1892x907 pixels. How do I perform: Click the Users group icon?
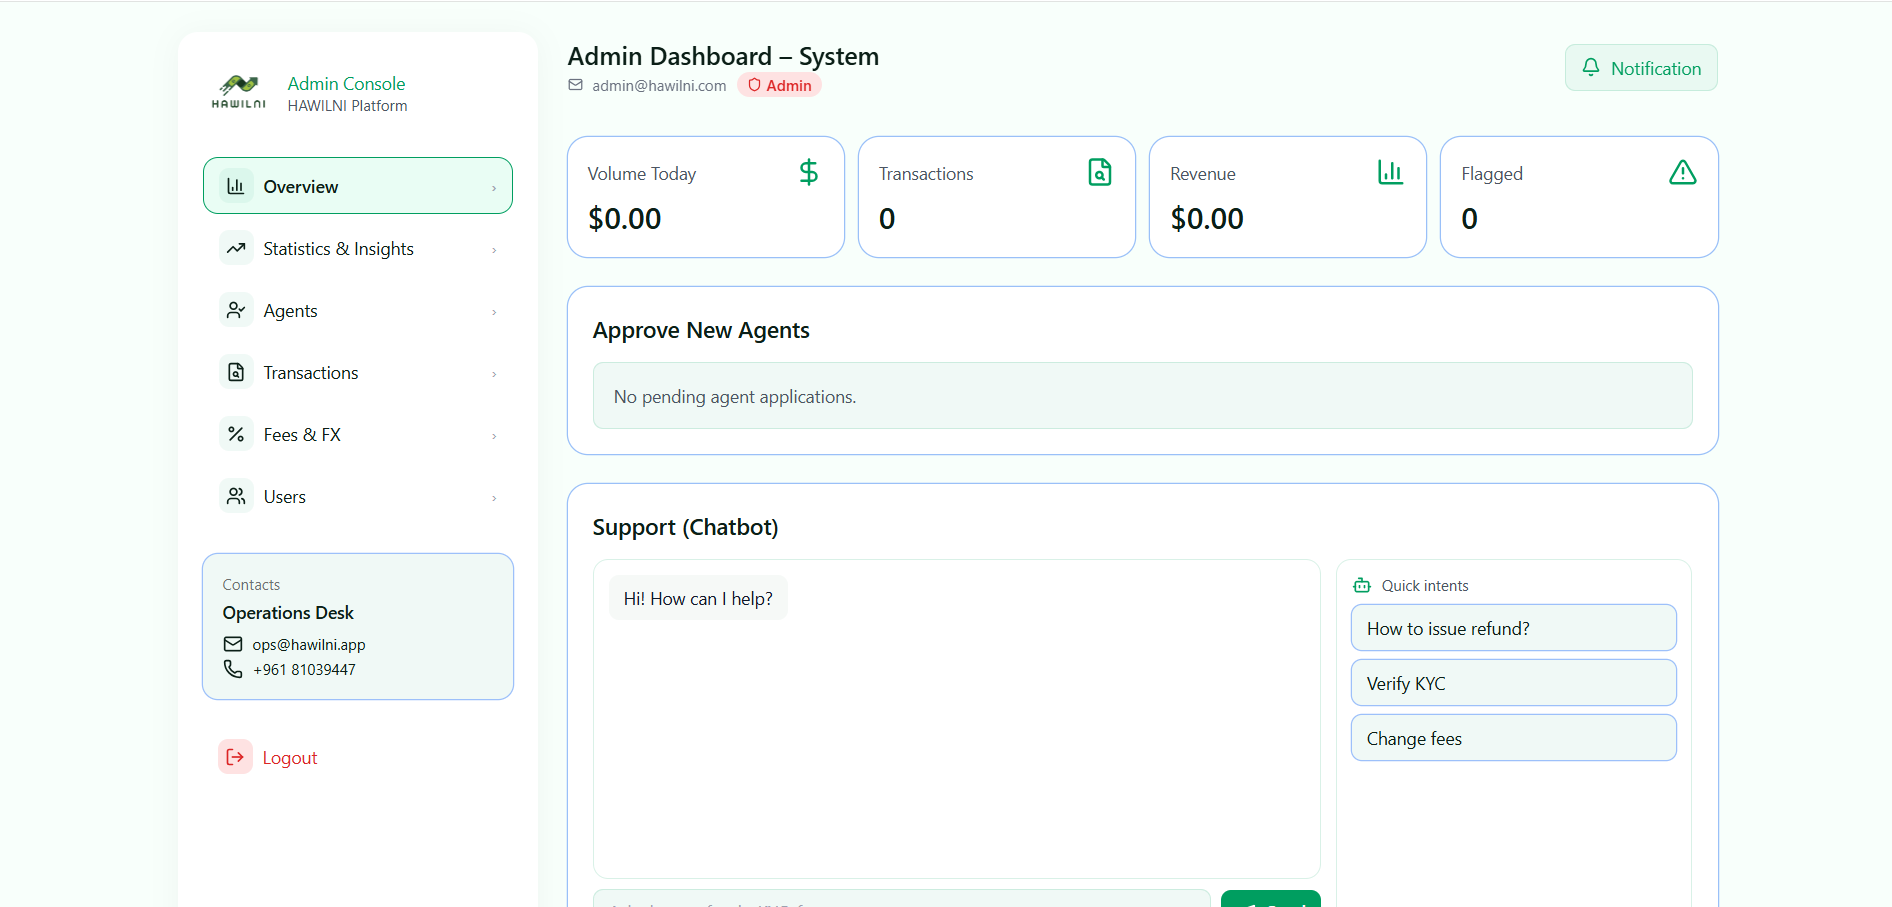236,496
